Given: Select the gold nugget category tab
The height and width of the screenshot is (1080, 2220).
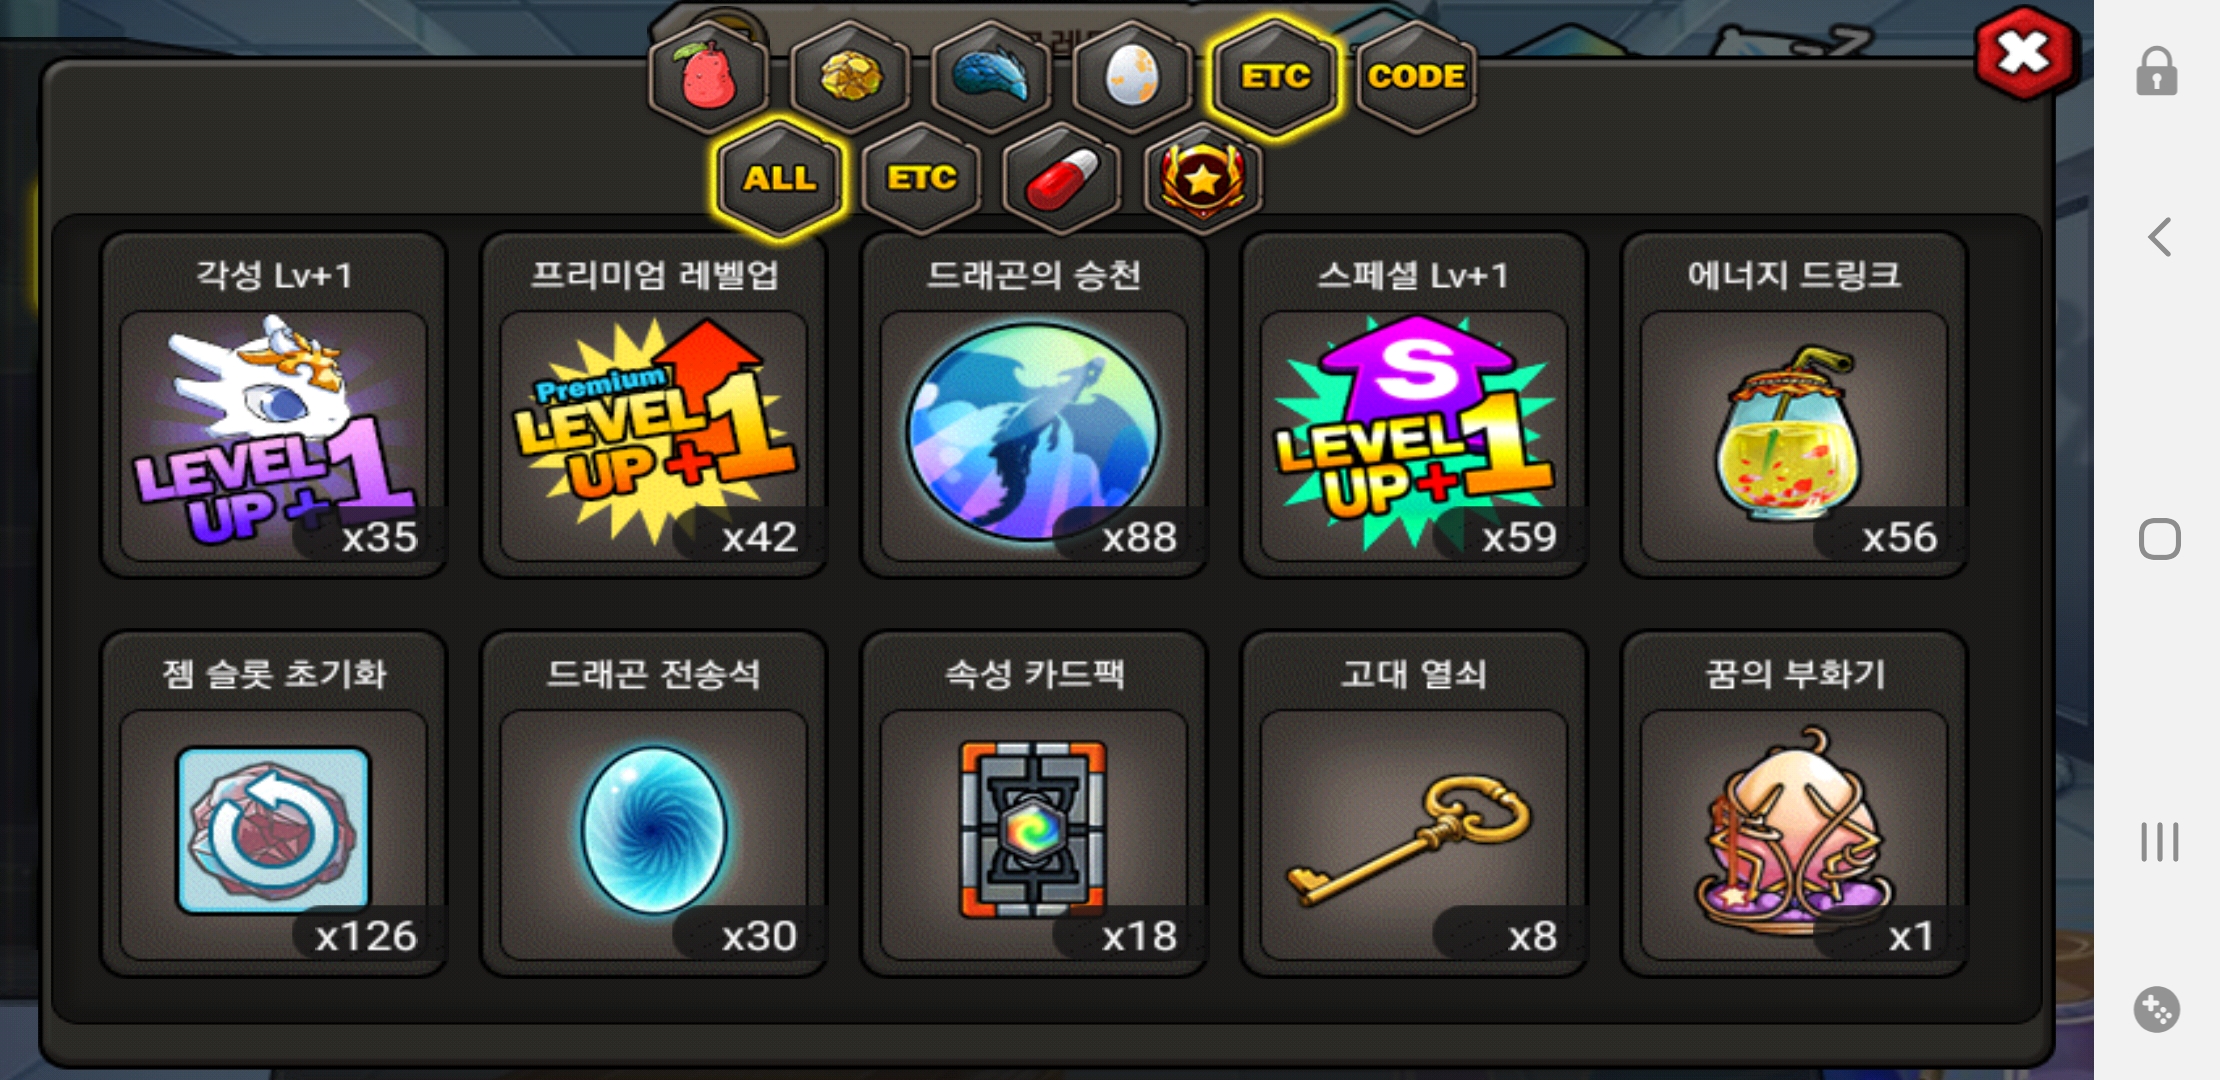Looking at the screenshot, I should tap(850, 78).
